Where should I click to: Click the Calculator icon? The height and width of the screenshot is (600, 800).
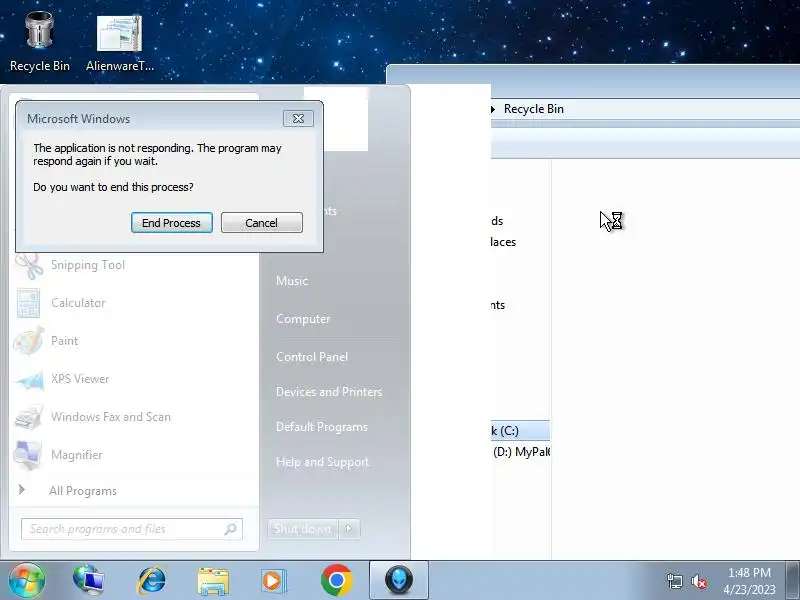tap(29, 303)
